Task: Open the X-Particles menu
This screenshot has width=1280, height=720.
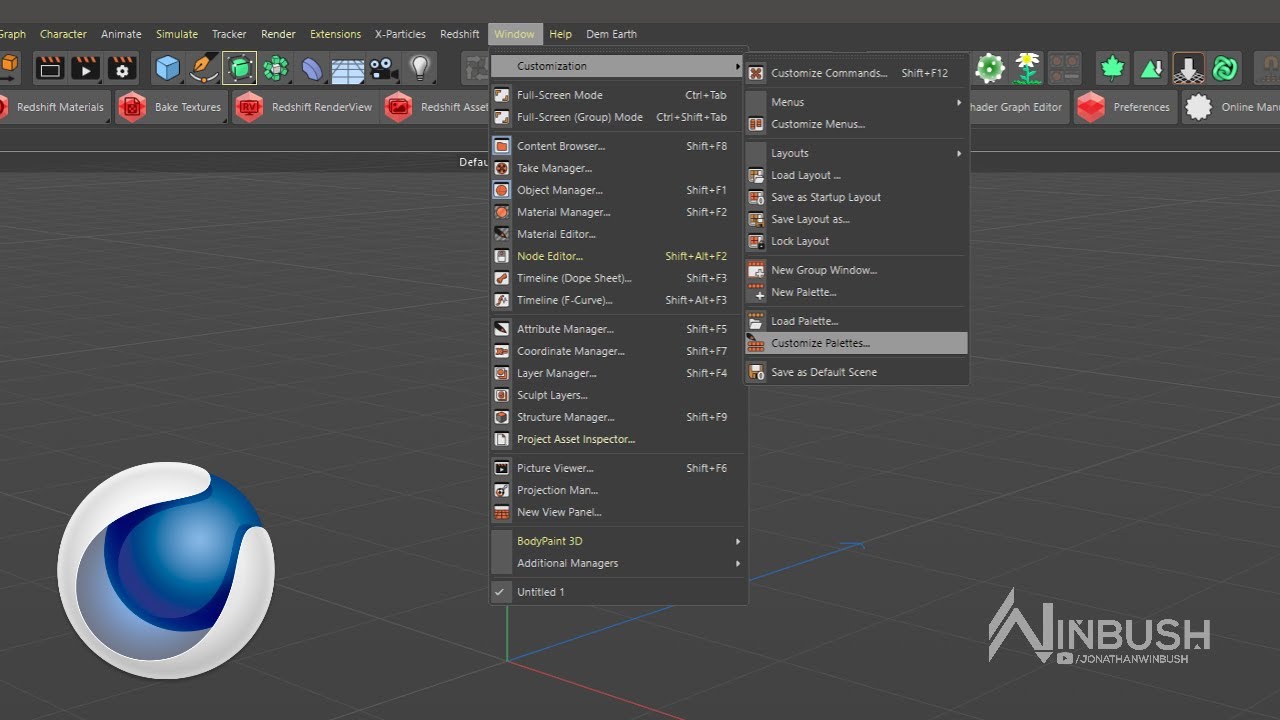Action: click(x=400, y=34)
